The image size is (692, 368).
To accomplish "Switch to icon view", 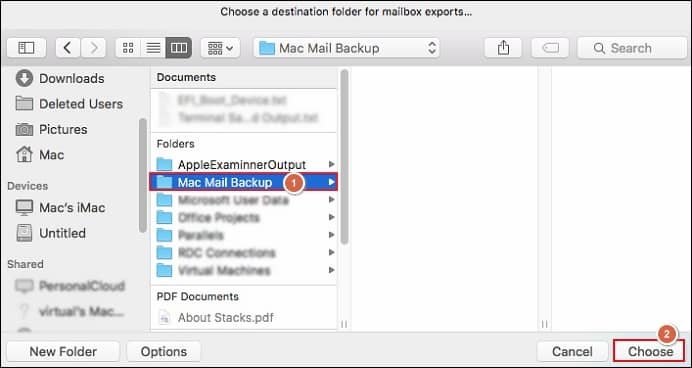I will (128, 48).
